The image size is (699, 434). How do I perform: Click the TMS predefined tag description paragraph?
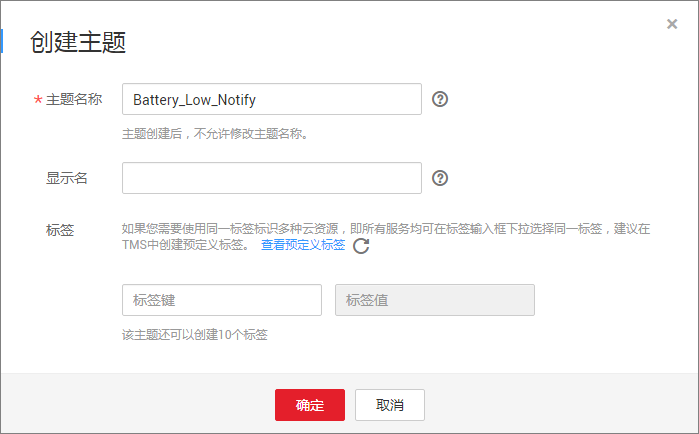click(x=386, y=237)
